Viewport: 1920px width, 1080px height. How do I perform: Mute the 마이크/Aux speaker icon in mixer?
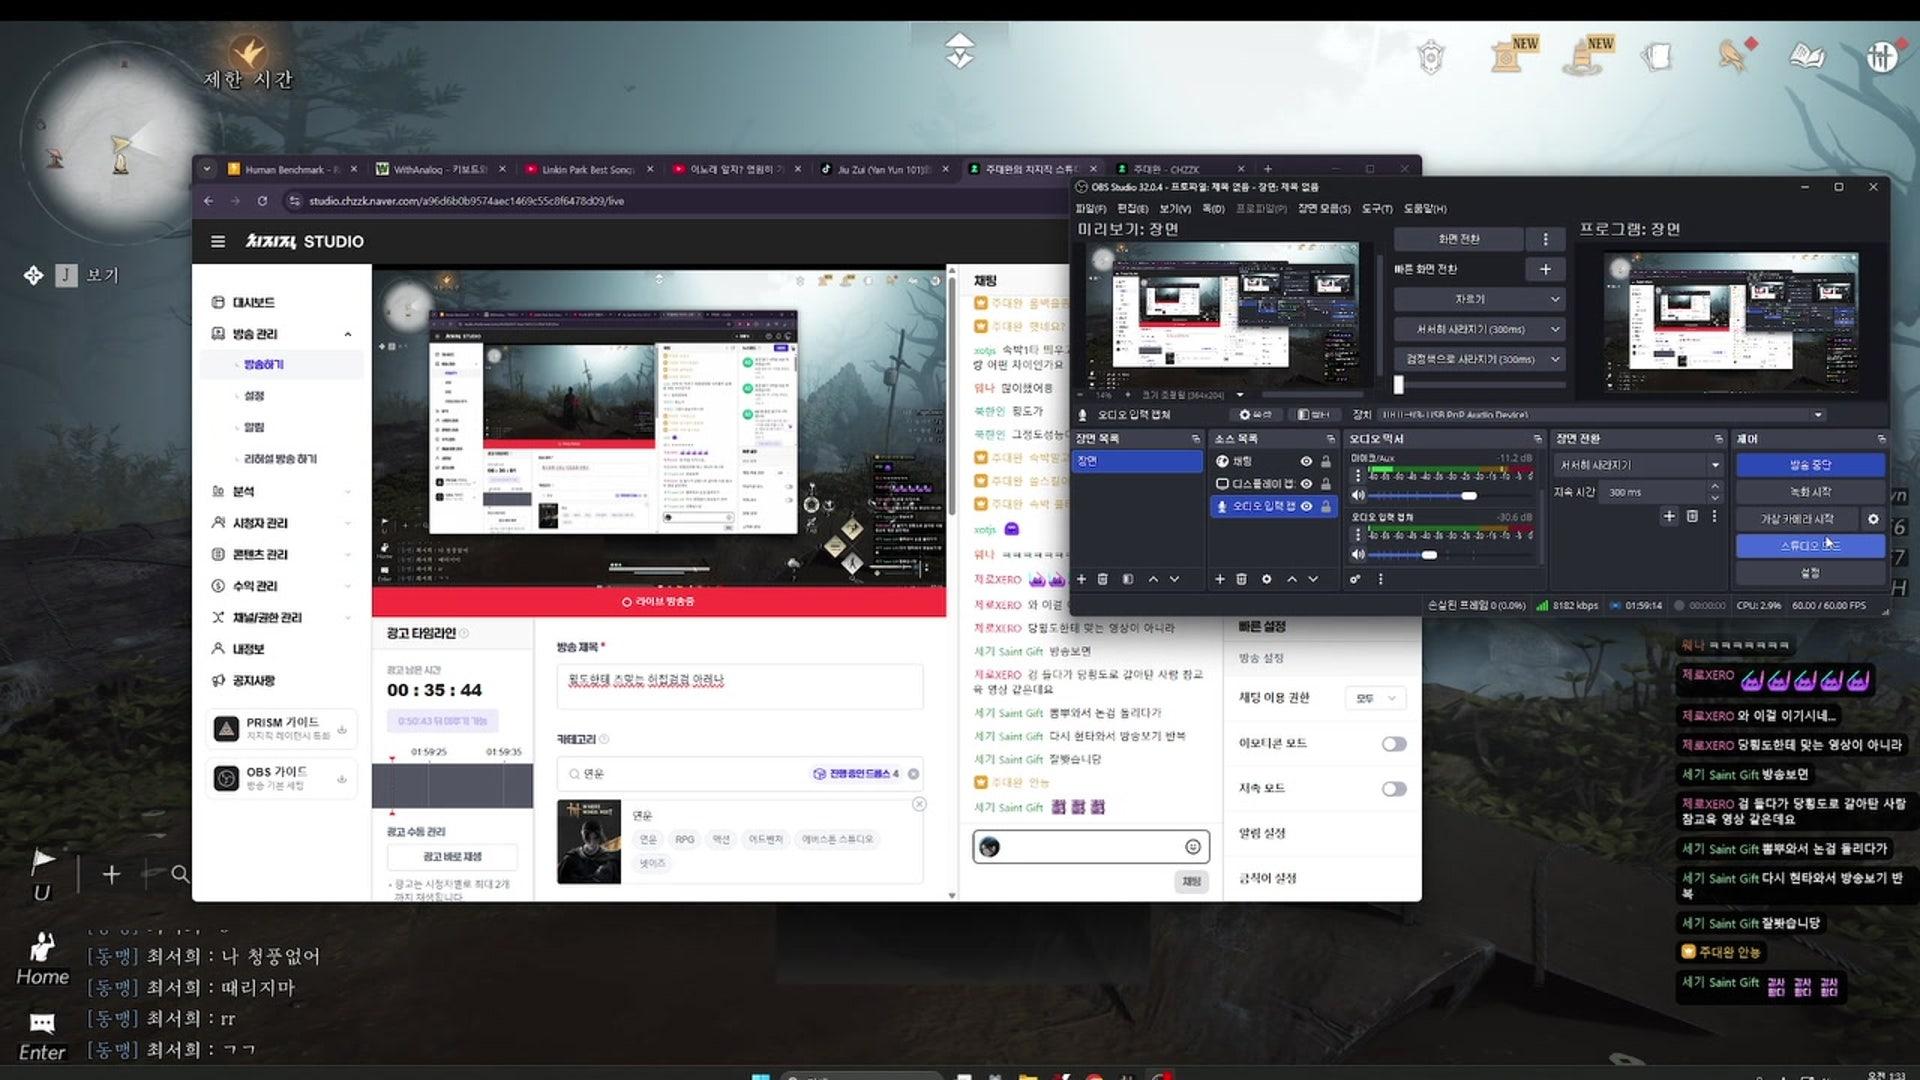point(1358,495)
